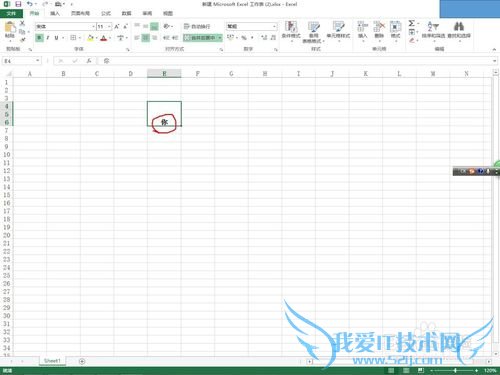Apply borders to the cell
Screen dimensions: 500x375
tap(73, 38)
